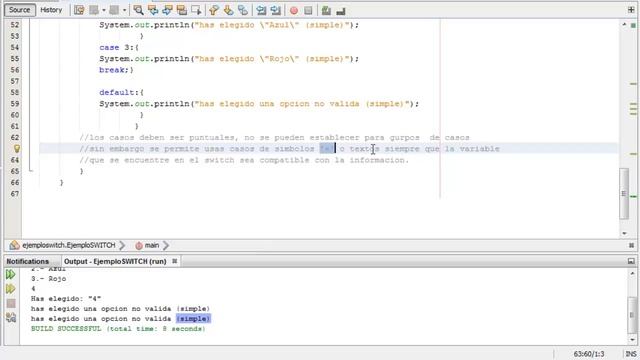
Task: Toggle Bookmark on current line
Action: pyautogui.click(x=243, y=10)
